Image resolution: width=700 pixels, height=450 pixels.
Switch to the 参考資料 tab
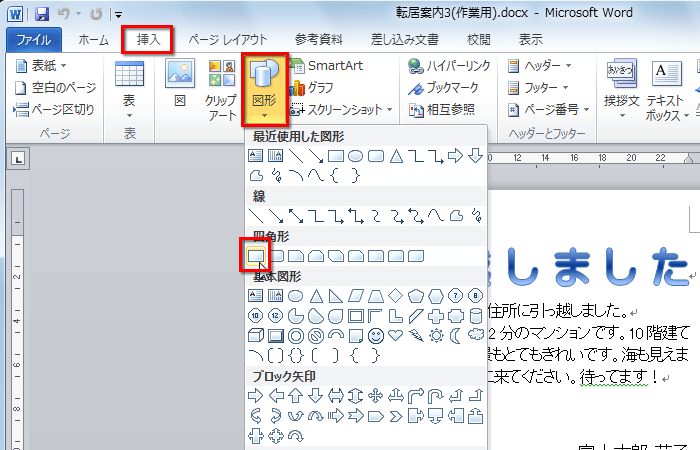tap(319, 40)
